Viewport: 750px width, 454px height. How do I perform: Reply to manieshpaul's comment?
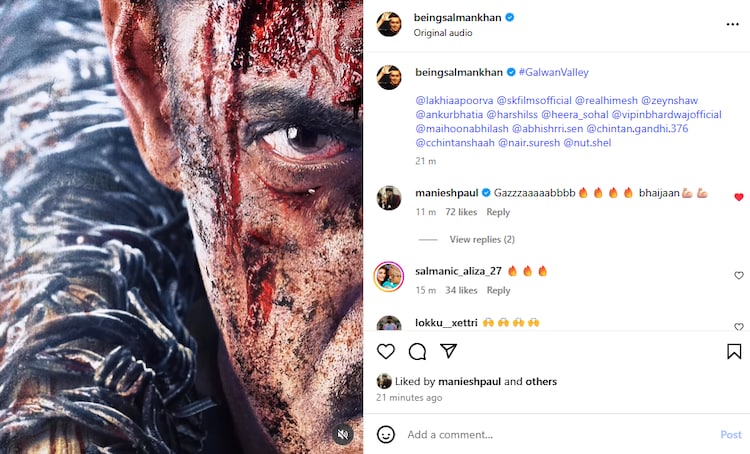pos(498,212)
